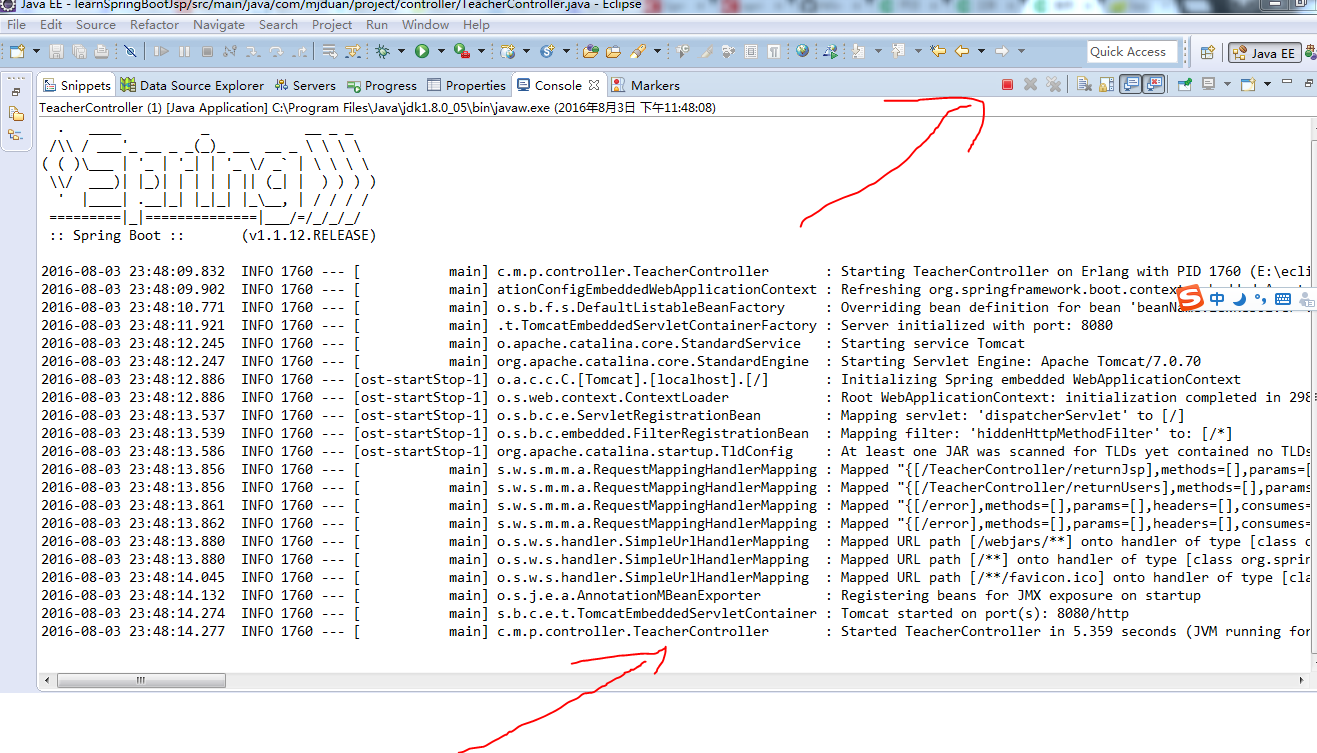Select the Java EE perspective button
This screenshot has width=1317, height=753.
coord(1266,53)
